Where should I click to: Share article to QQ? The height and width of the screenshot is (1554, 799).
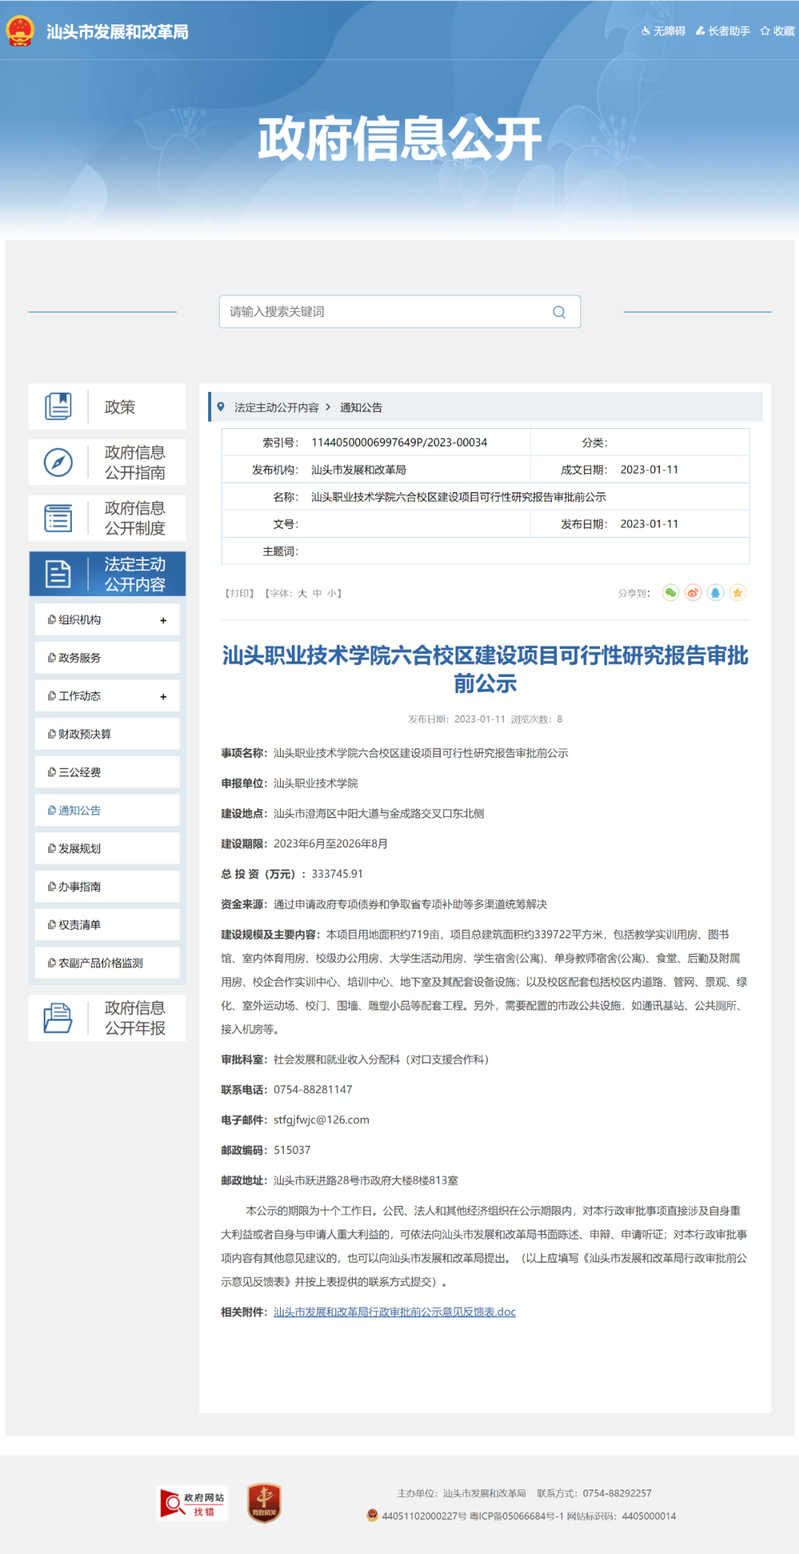[715, 593]
